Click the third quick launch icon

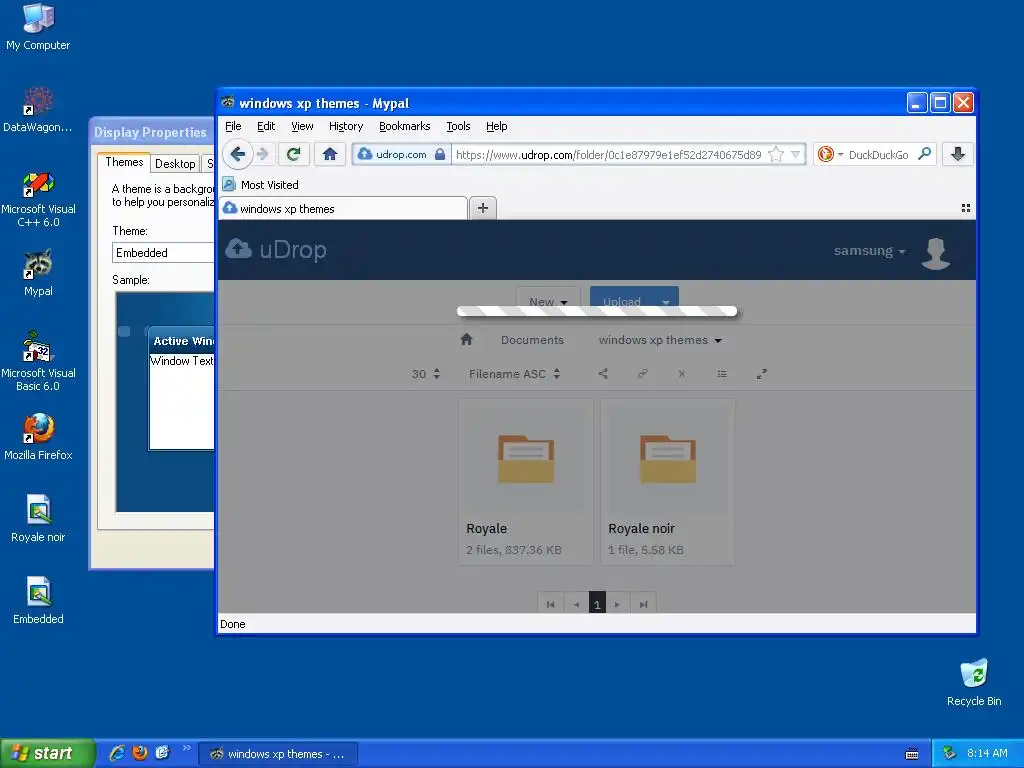(162, 753)
